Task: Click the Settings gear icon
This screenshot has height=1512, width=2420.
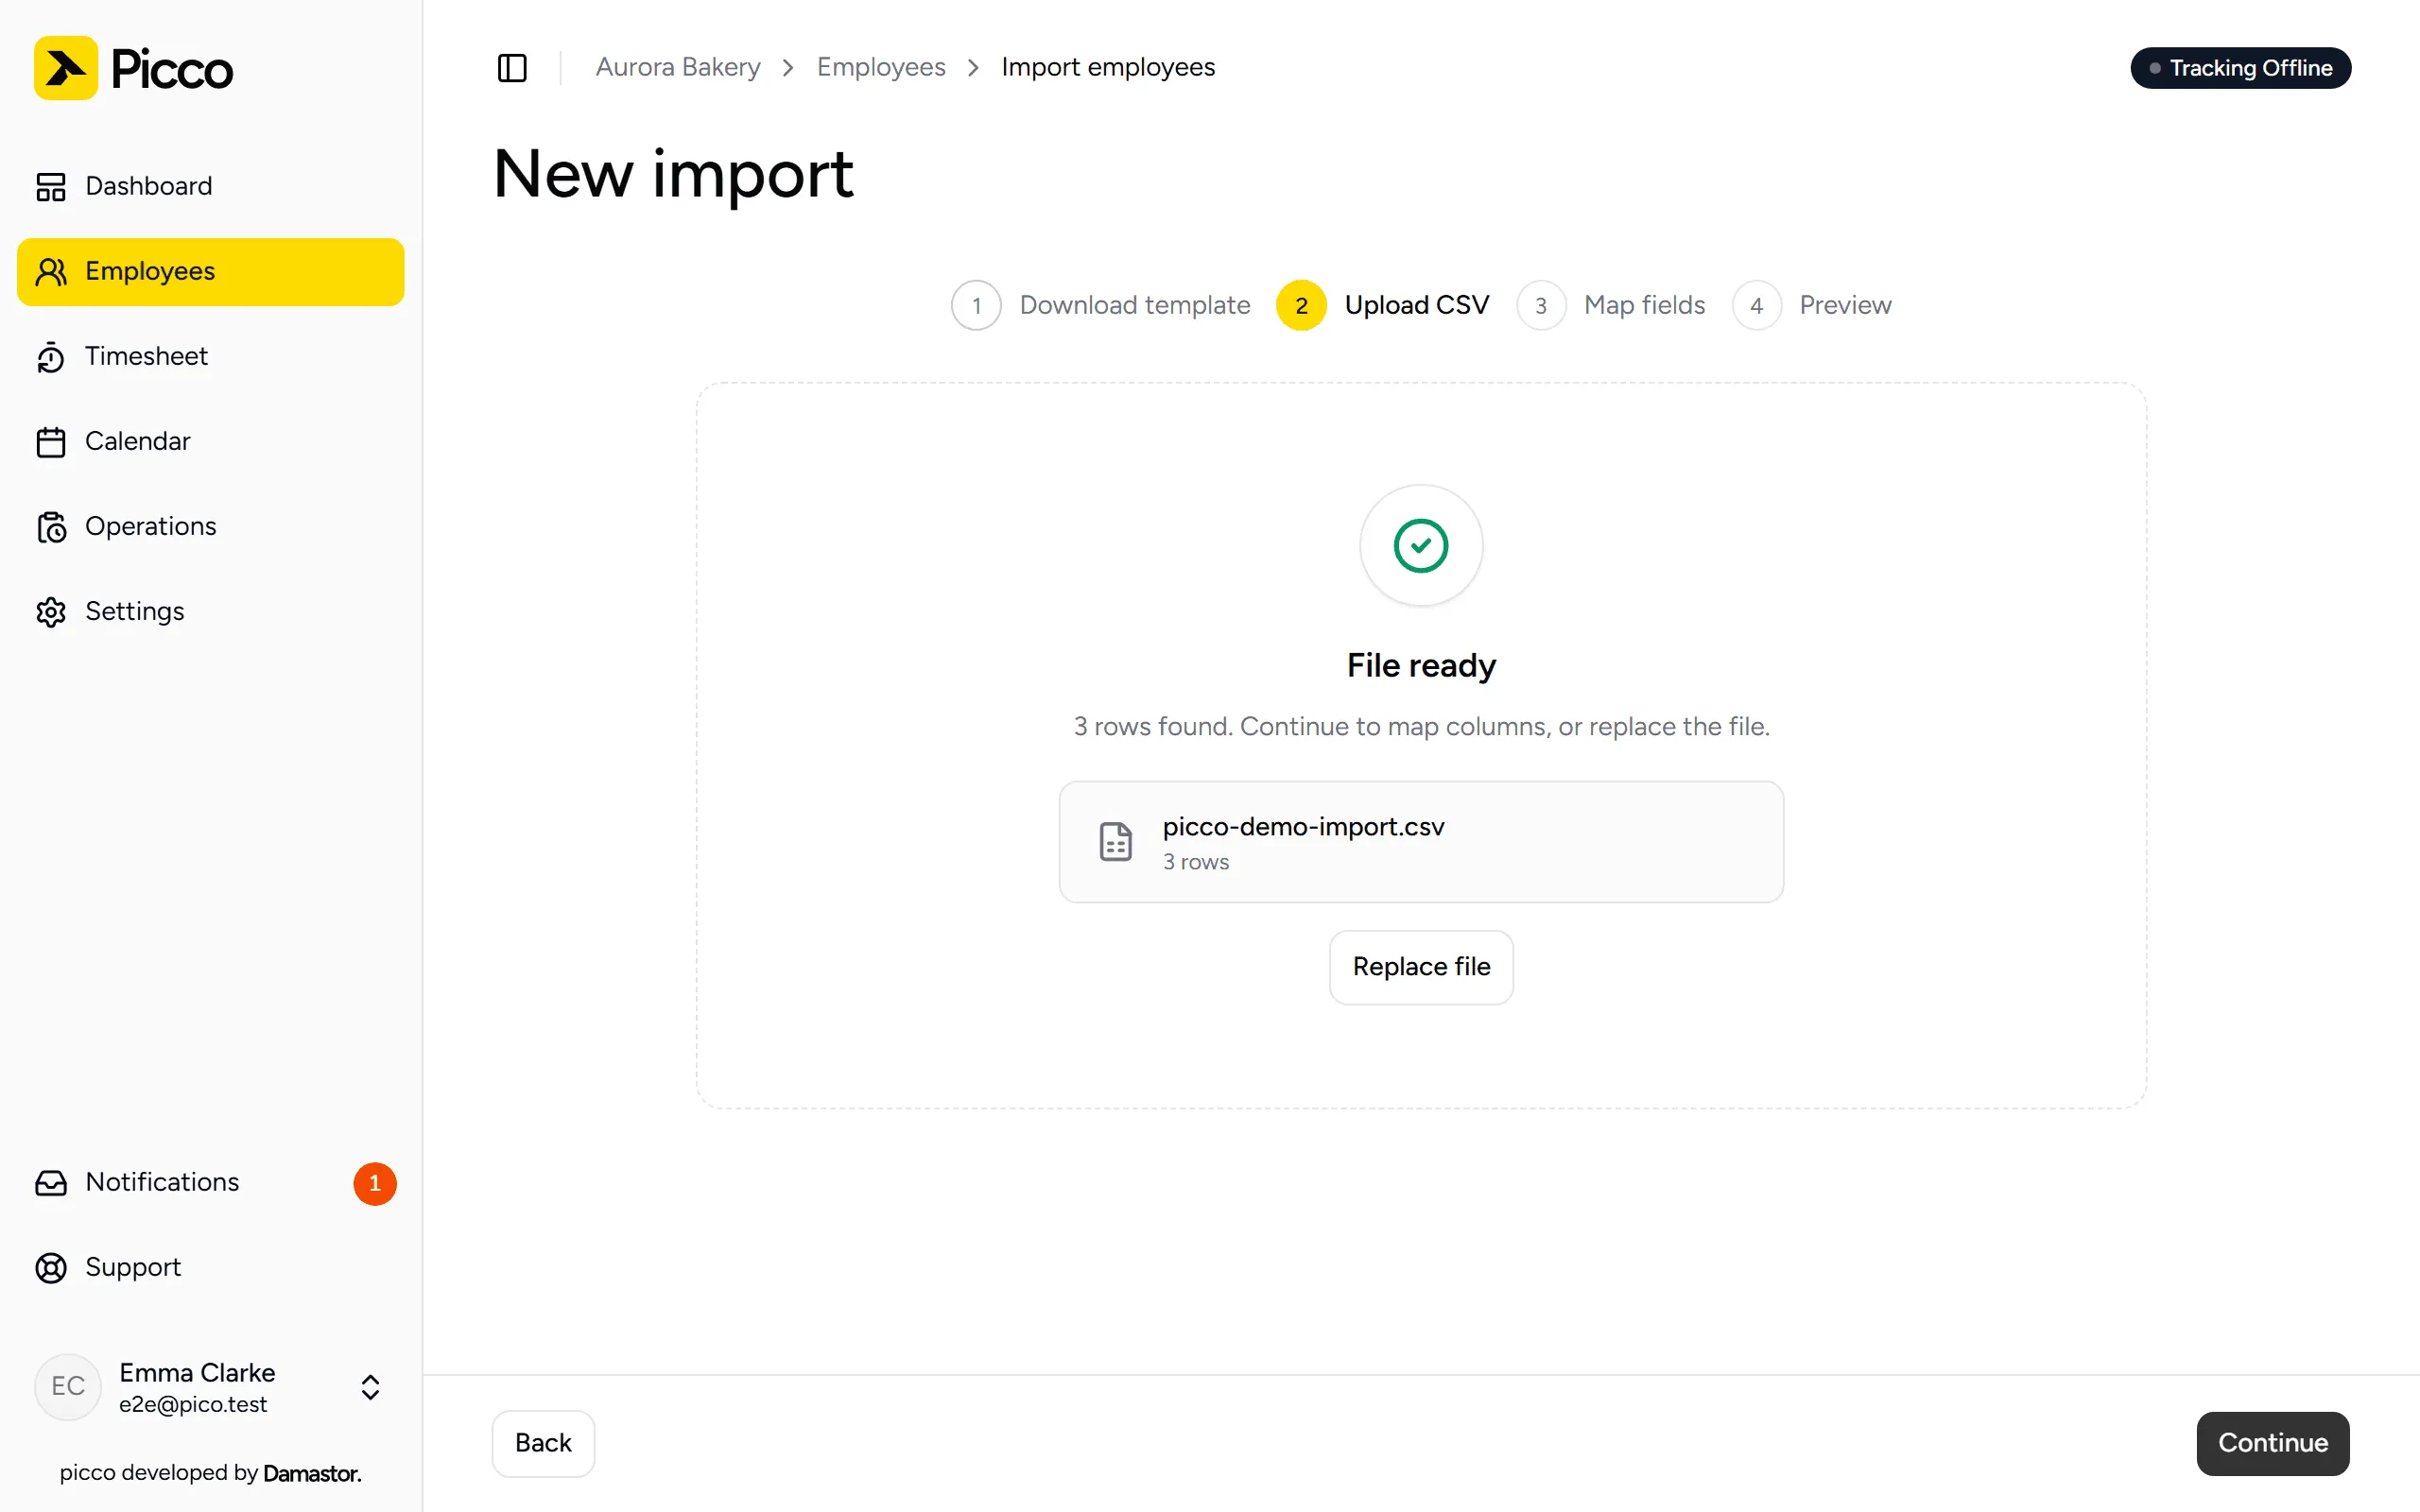Action: tap(51, 612)
